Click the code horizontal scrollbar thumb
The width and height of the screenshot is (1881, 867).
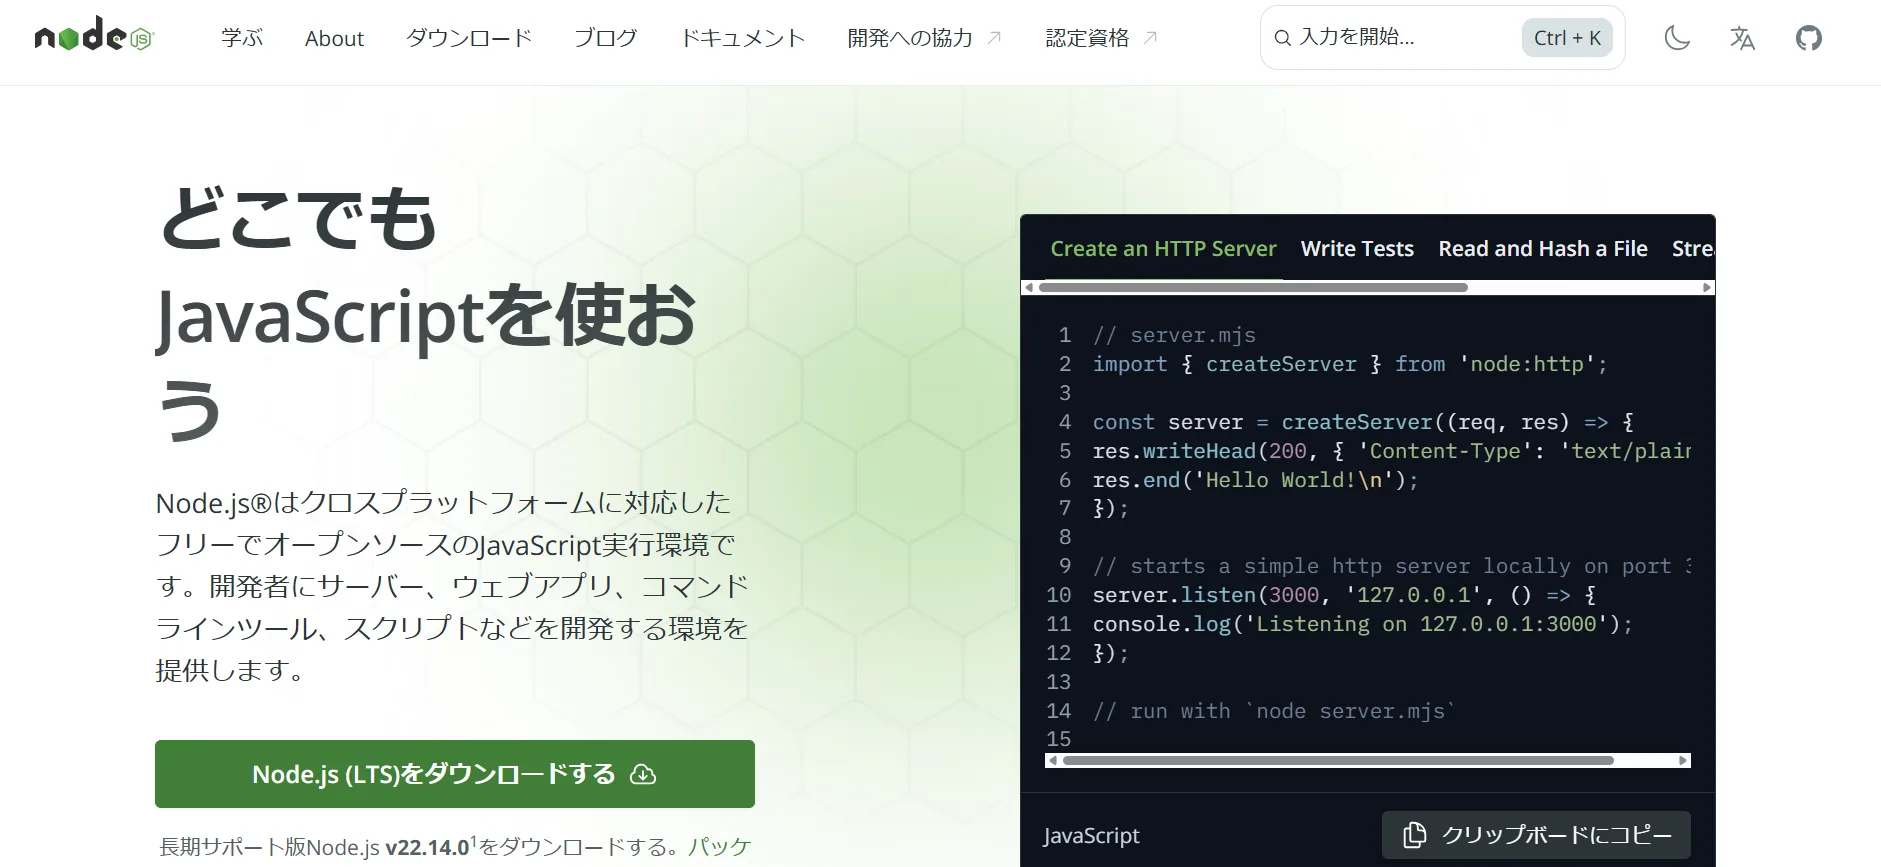coord(1338,761)
